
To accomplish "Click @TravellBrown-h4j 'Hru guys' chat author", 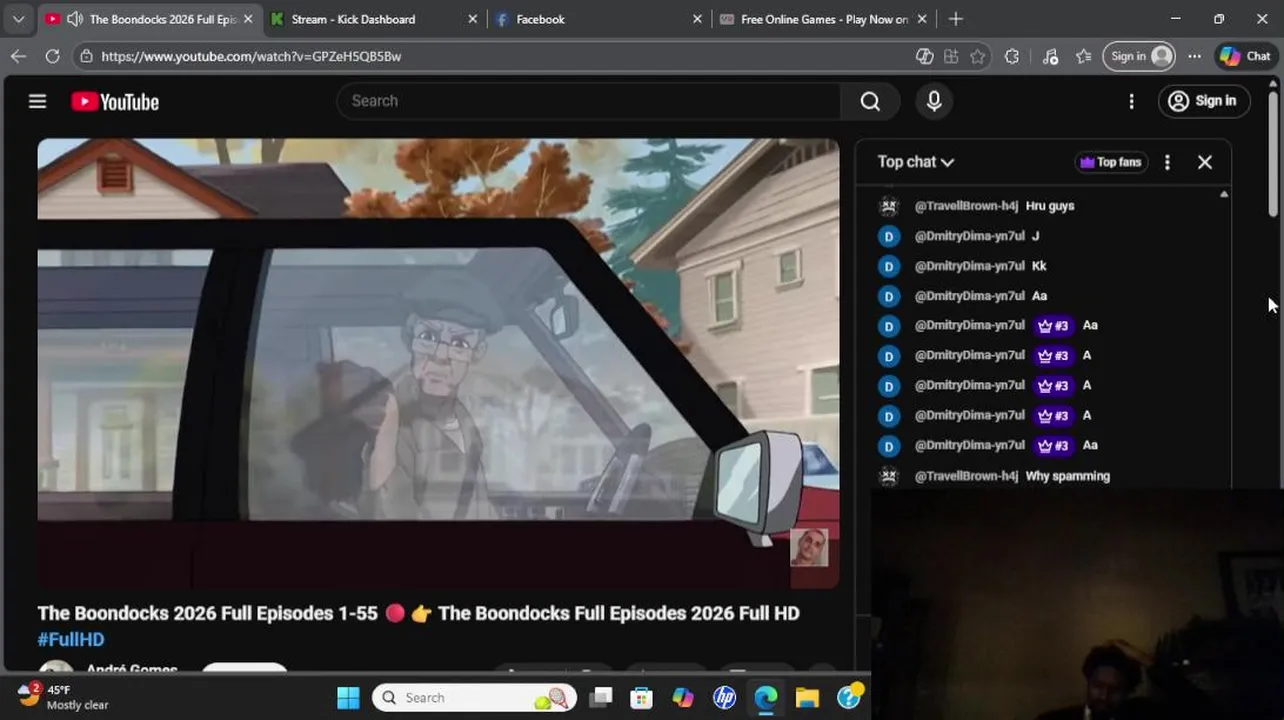I will pos(966,206).
